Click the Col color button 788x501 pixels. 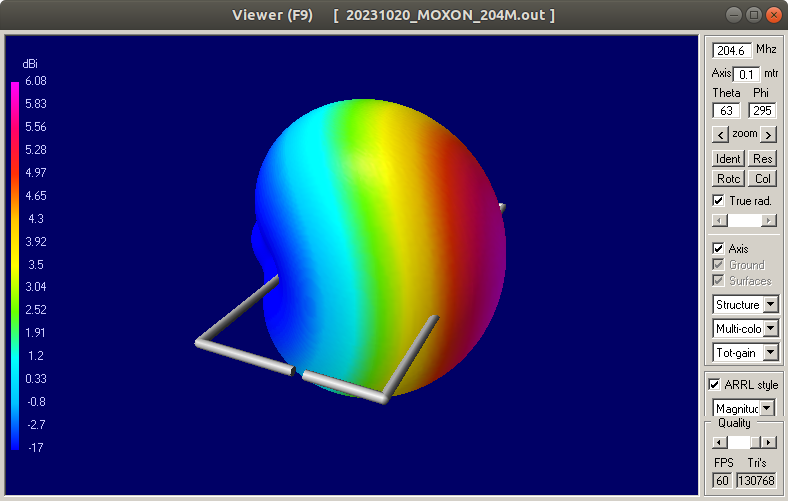pos(762,178)
